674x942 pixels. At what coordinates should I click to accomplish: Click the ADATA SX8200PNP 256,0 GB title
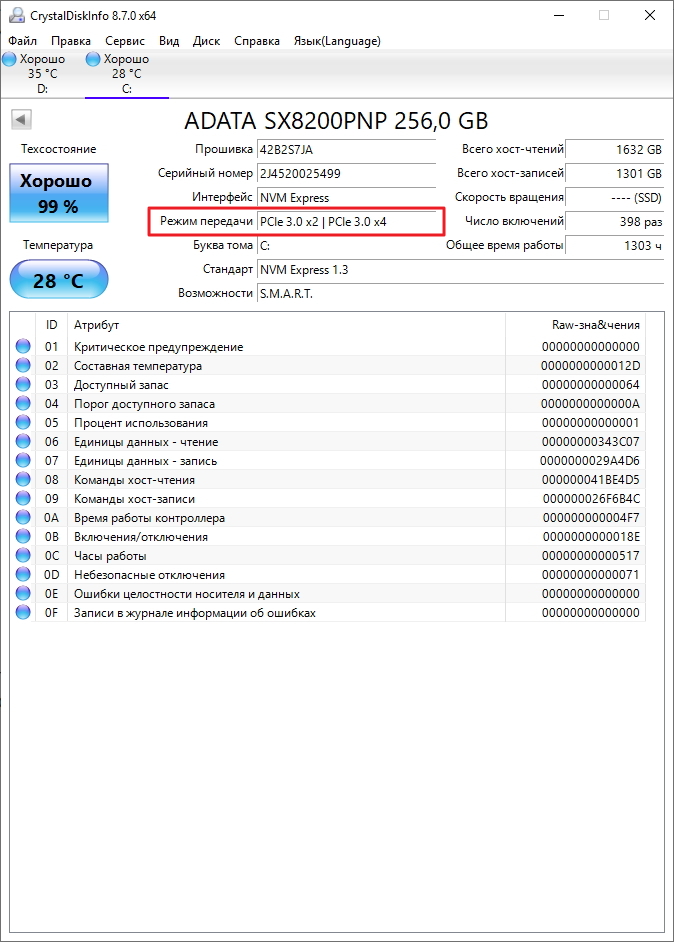click(x=336, y=121)
